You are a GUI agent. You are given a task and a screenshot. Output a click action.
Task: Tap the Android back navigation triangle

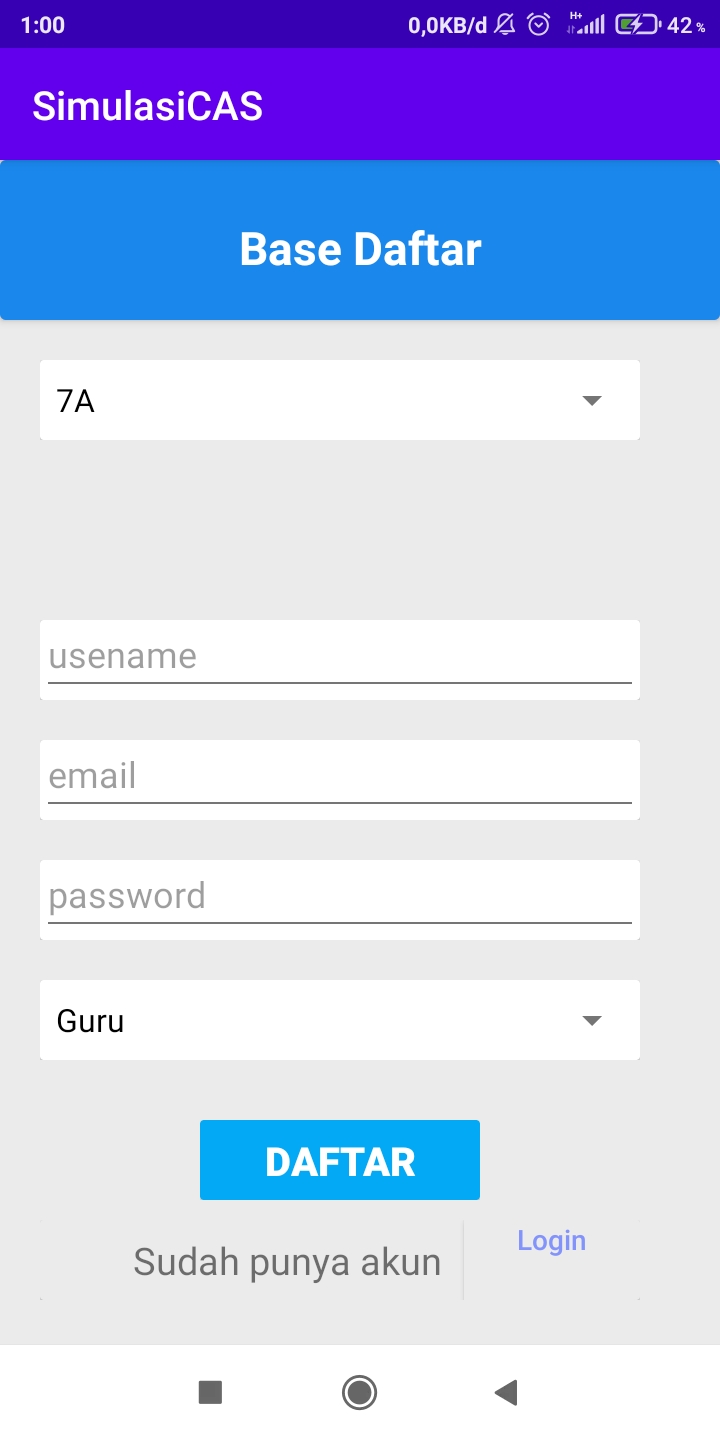tap(506, 1392)
